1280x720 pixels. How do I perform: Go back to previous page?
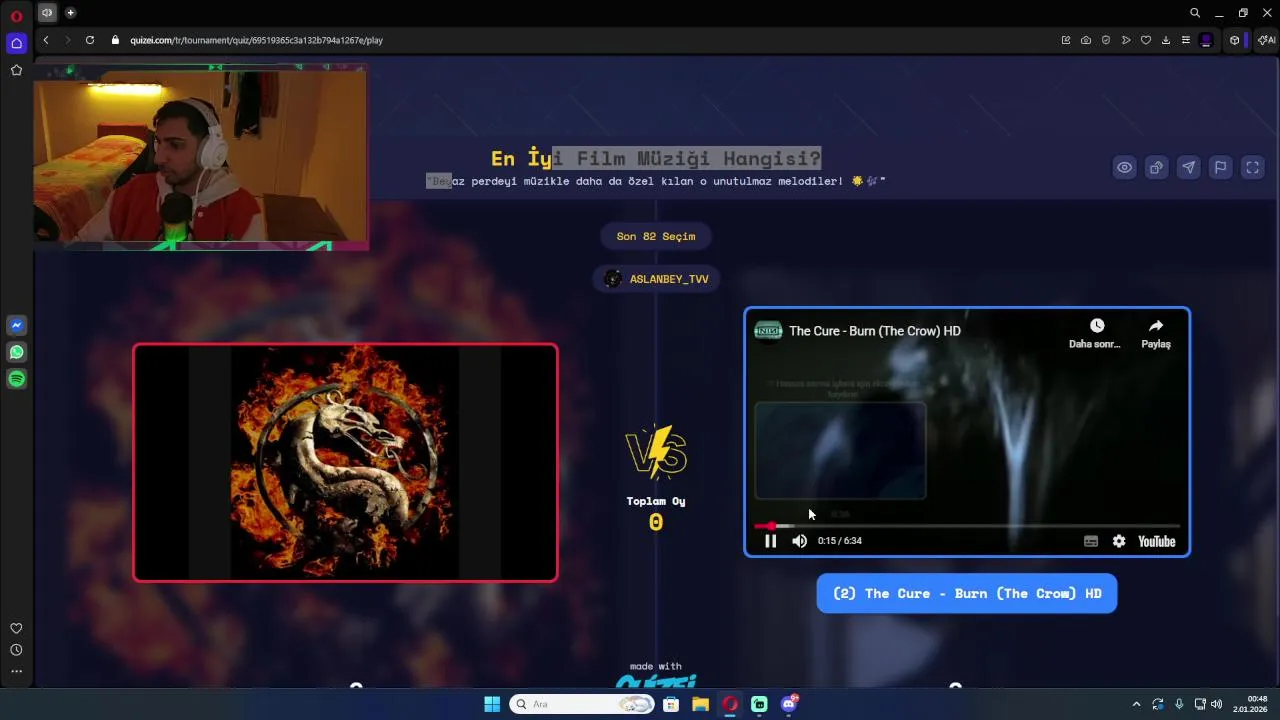tap(46, 40)
